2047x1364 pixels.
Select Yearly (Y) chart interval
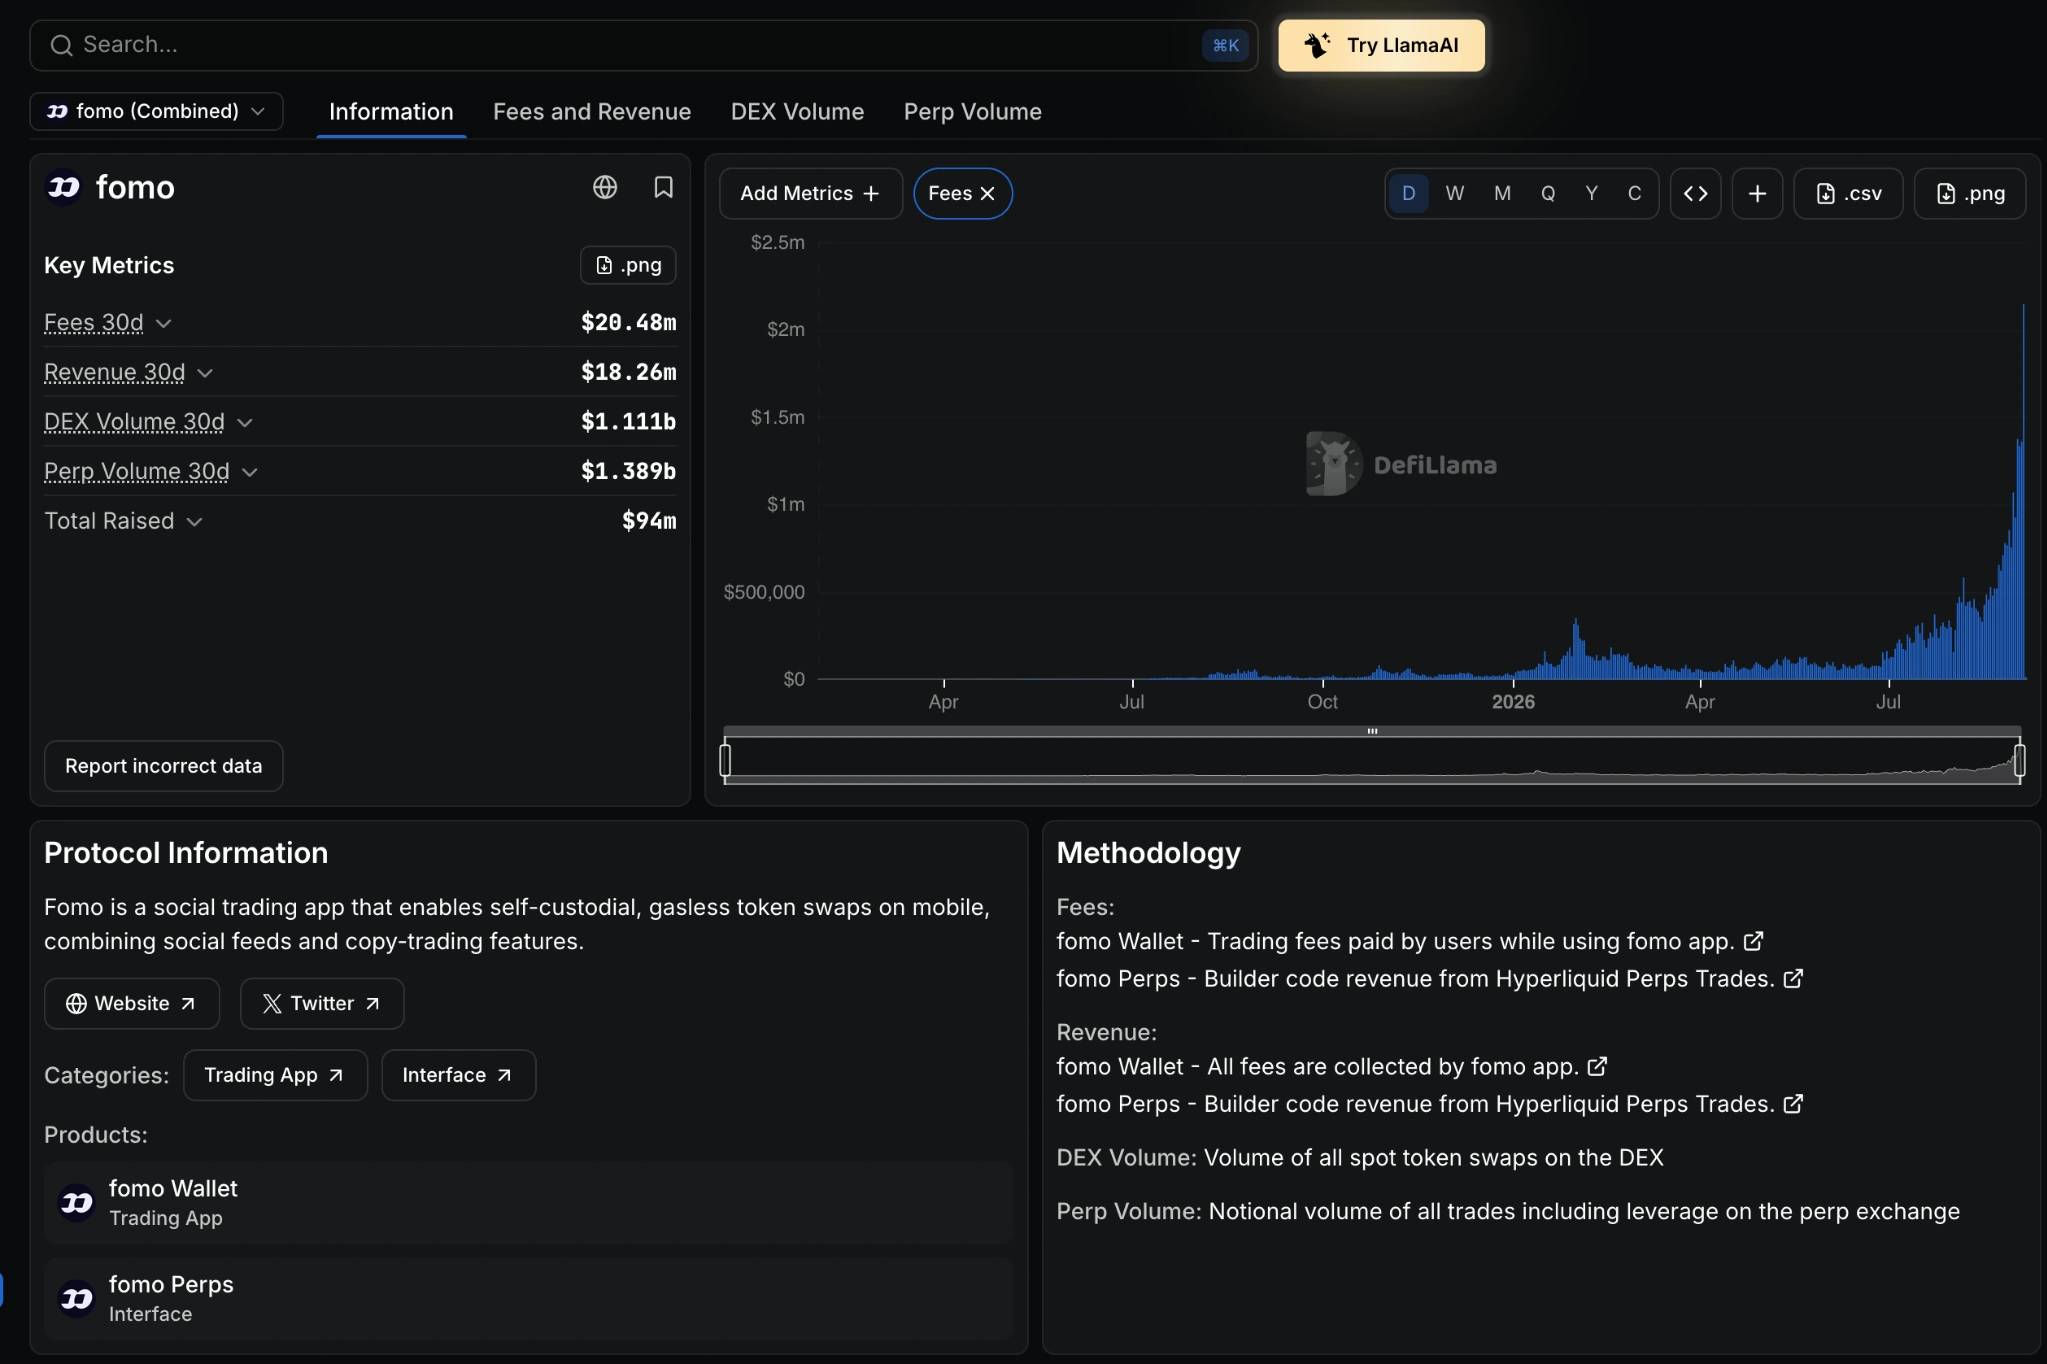point(1591,193)
